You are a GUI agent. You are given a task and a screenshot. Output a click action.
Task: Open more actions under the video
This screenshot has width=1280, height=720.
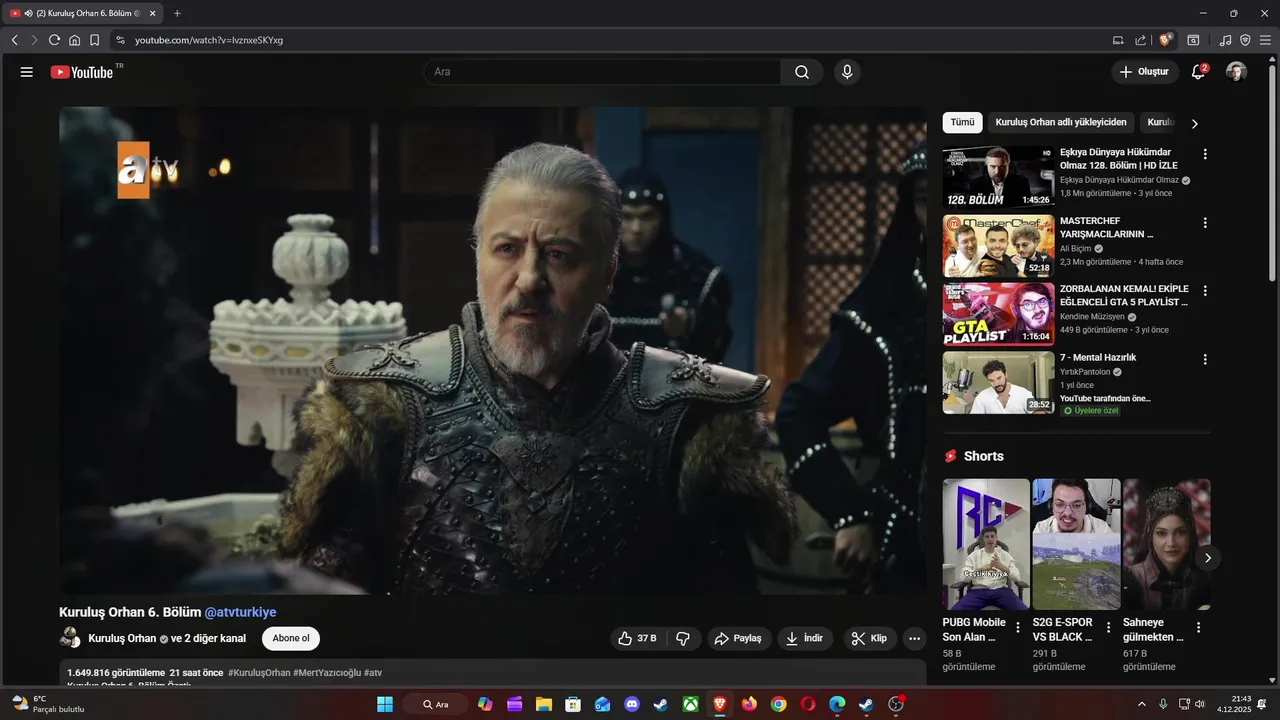click(914, 638)
